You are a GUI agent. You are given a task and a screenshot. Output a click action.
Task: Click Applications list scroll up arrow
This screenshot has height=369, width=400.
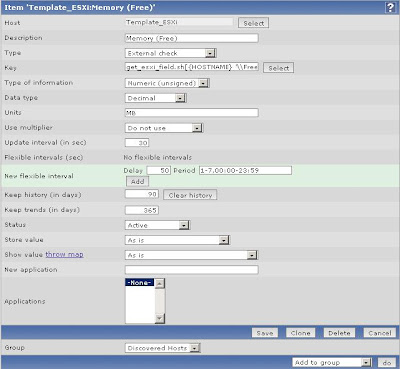pyautogui.click(x=160, y=284)
